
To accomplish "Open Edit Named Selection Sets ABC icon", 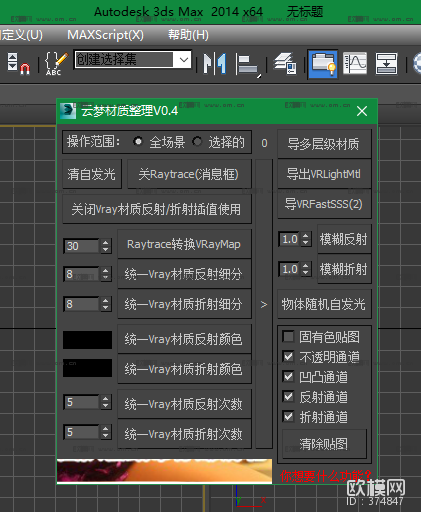I will [x=55, y=64].
